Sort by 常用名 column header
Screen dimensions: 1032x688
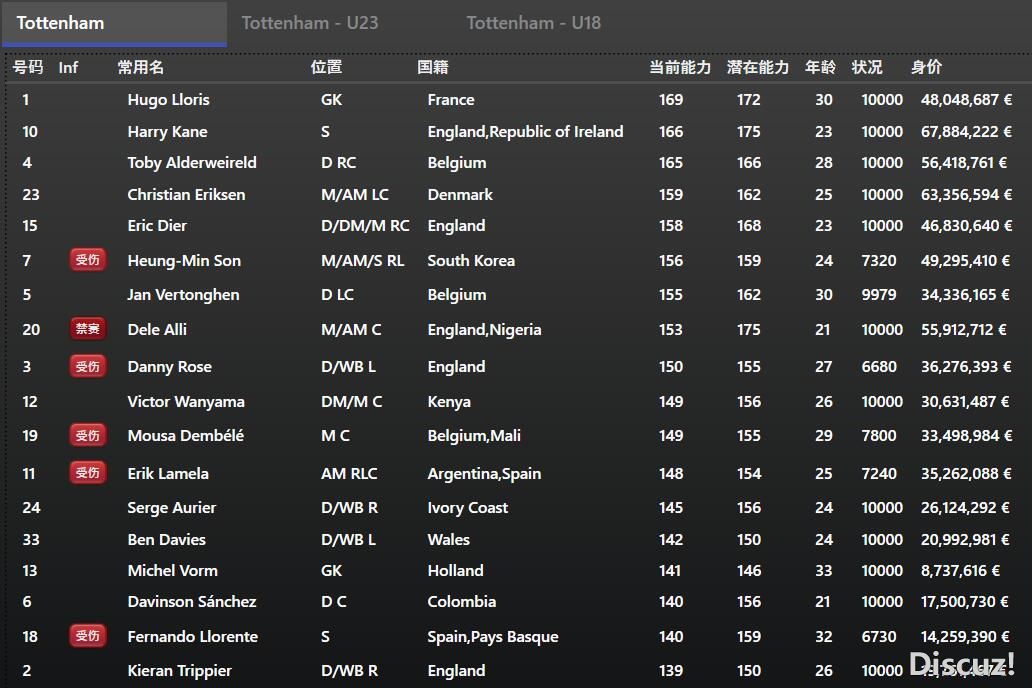click(140, 67)
